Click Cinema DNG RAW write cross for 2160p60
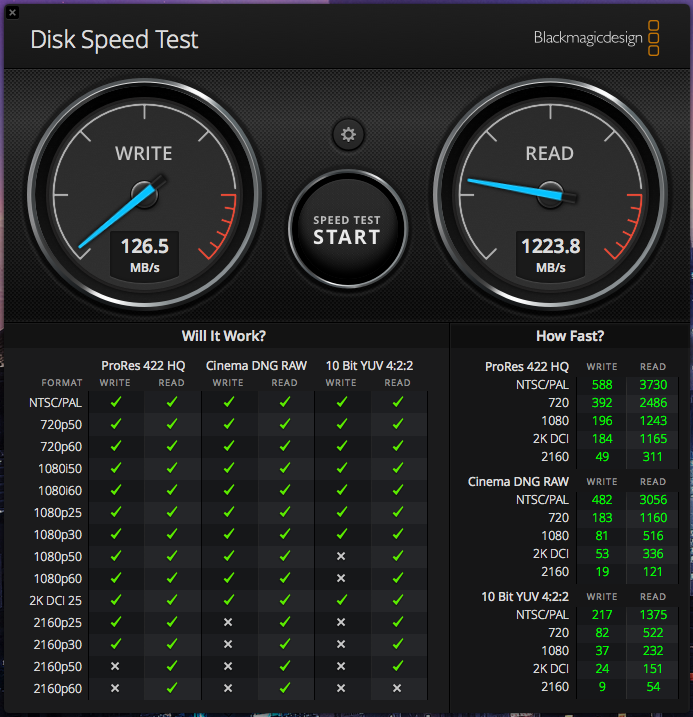 click(228, 688)
